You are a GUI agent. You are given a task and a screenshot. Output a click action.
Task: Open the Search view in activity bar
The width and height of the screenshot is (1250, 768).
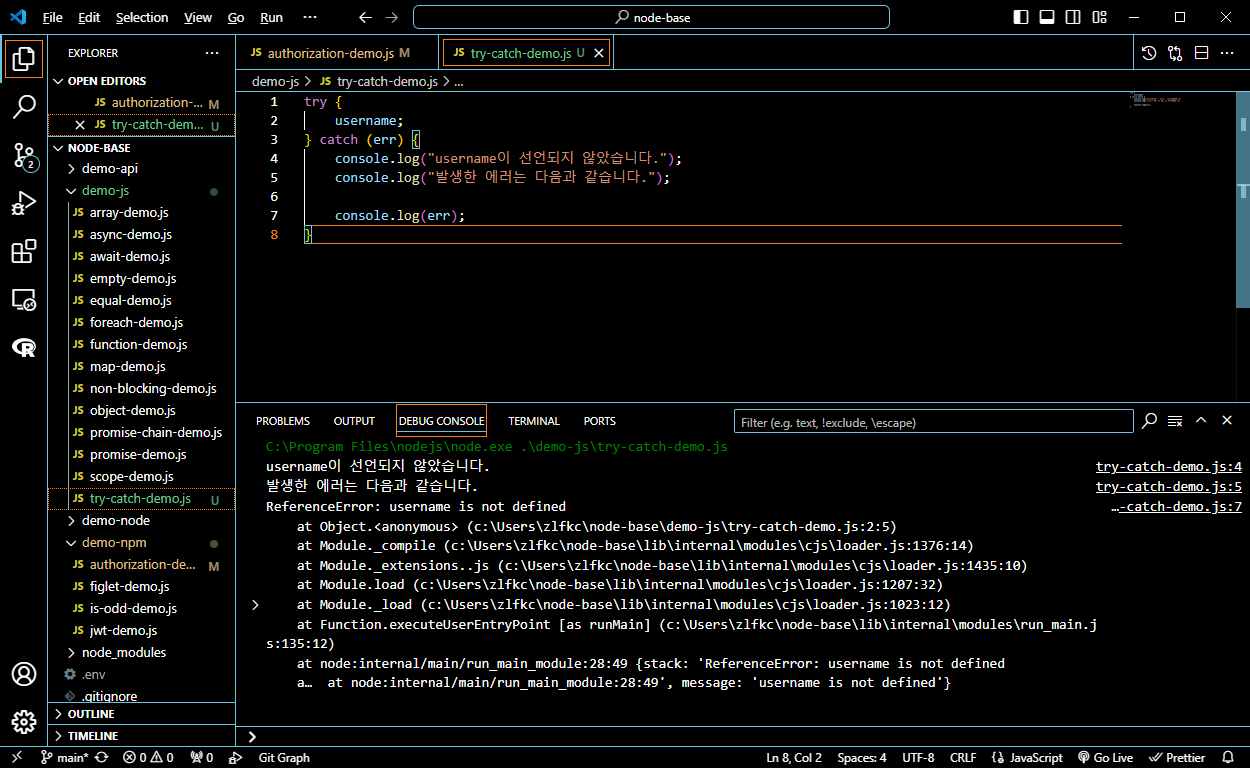click(24, 106)
